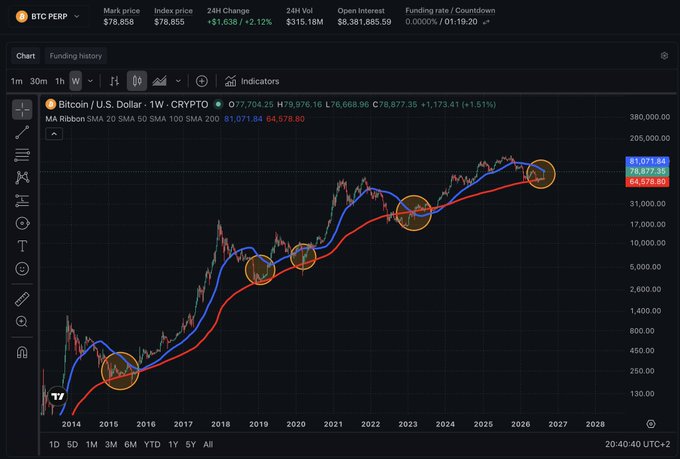Click the Index price label
The height and width of the screenshot is (459, 680).
pyautogui.click(x=173, y=11)
